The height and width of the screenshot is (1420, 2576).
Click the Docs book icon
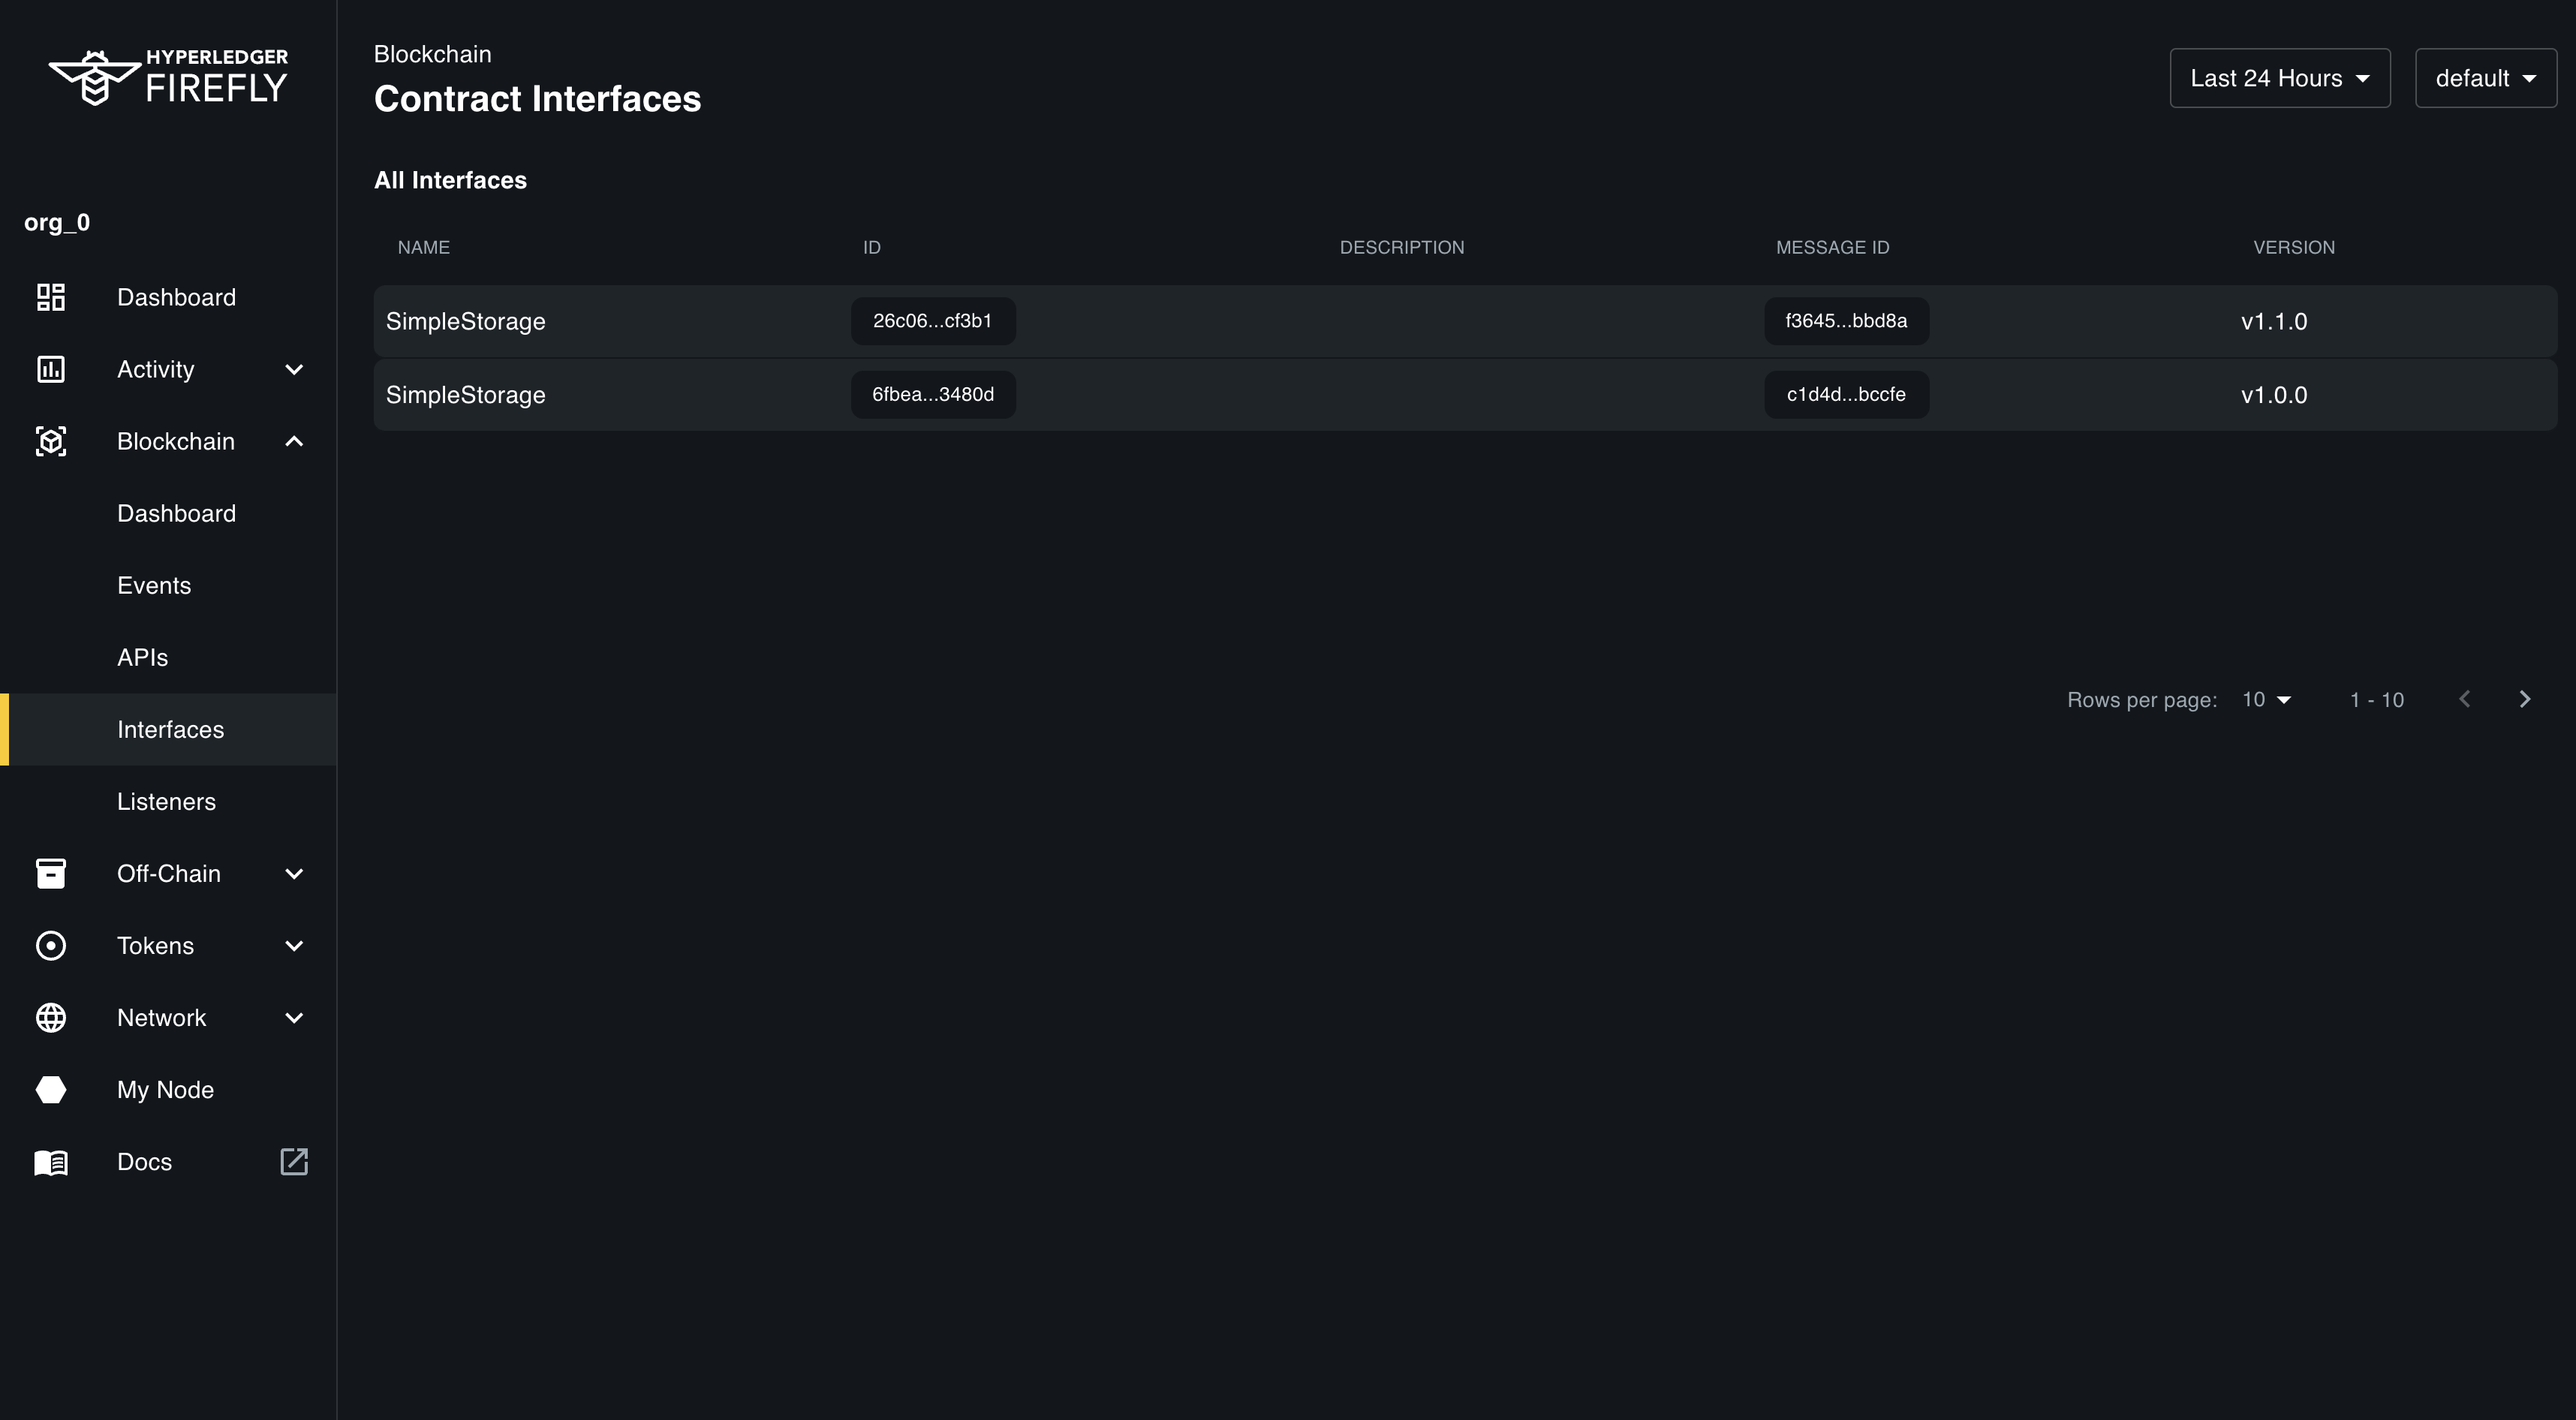[x=51, y=1162]
